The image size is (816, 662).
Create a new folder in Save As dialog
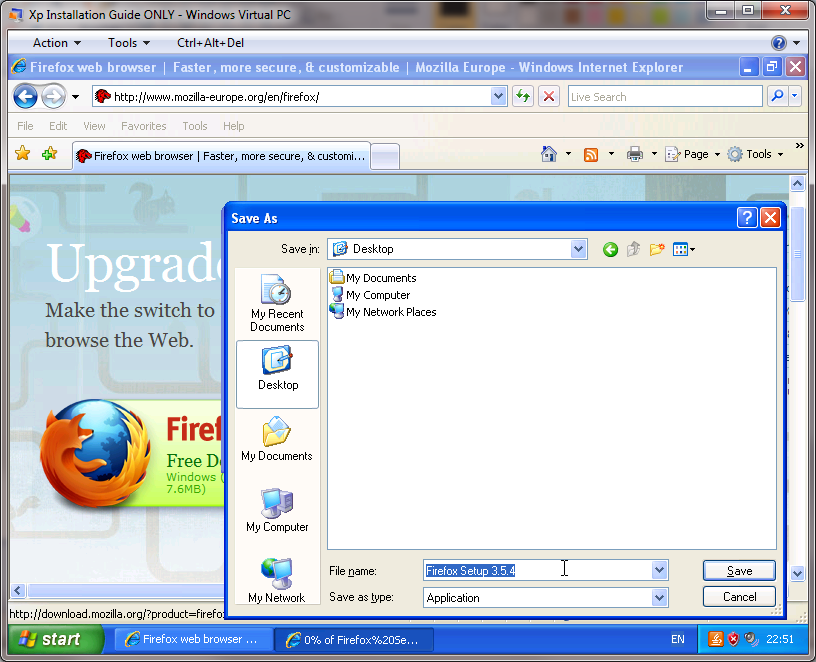pyautogui.click(x=657, y=249)
